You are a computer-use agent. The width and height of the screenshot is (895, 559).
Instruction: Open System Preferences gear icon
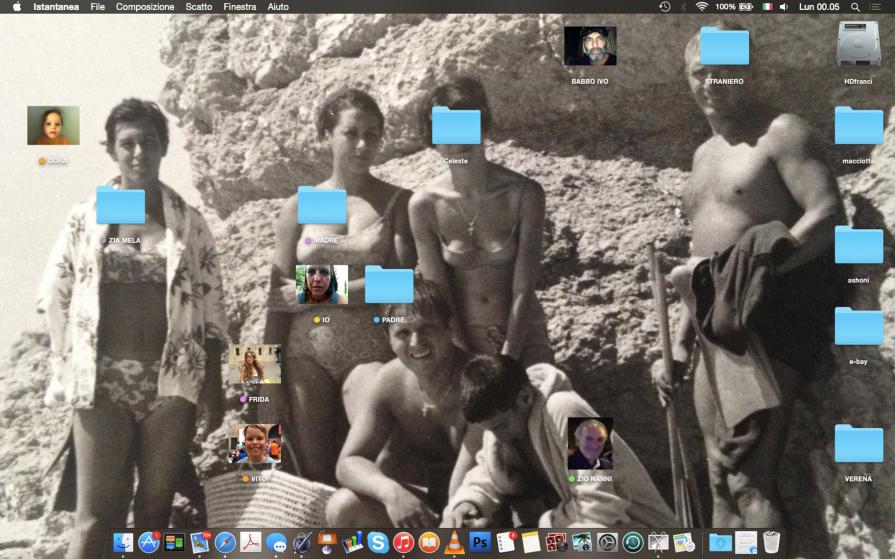pos(608,542)
